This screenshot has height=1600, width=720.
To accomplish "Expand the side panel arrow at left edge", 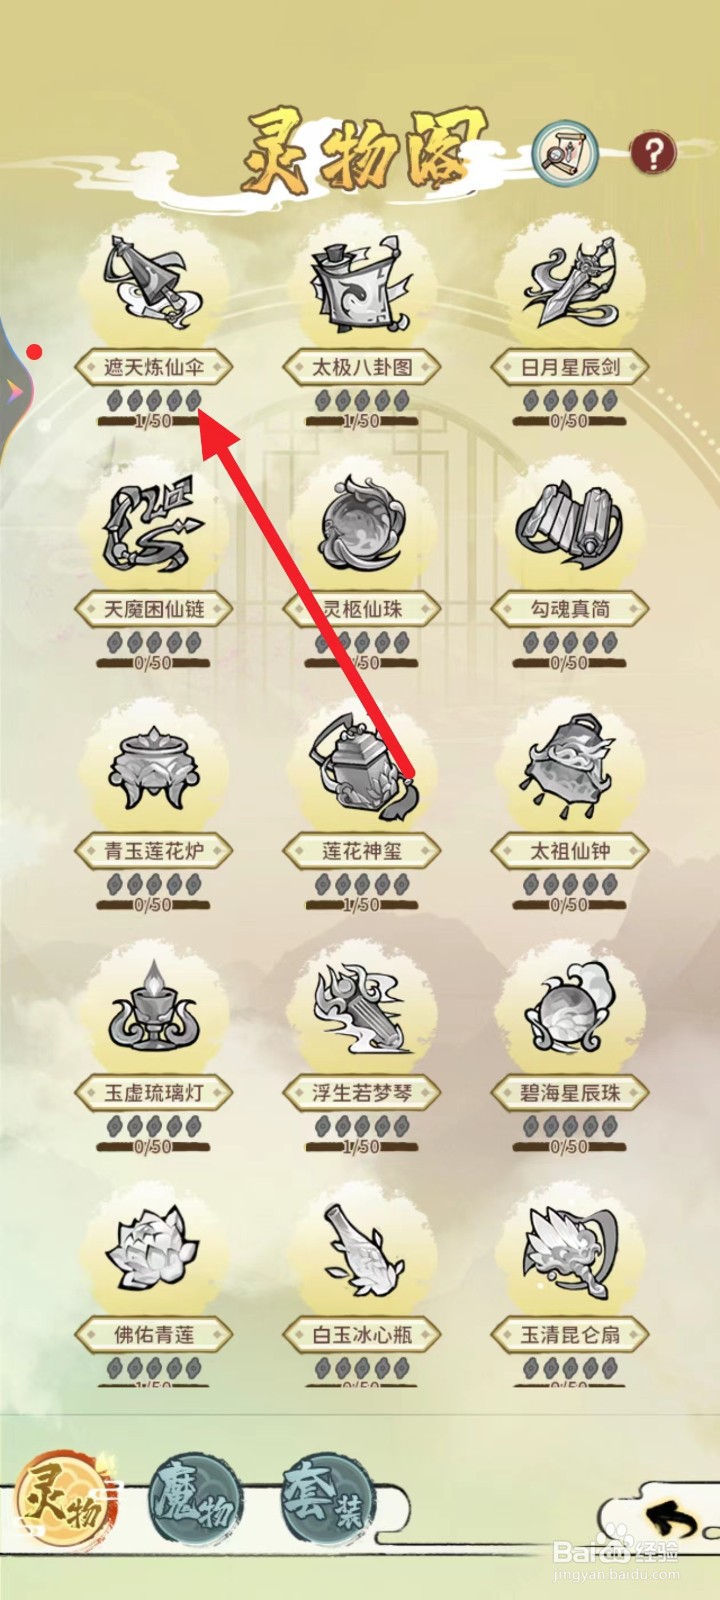I will [x=13, y=390].
